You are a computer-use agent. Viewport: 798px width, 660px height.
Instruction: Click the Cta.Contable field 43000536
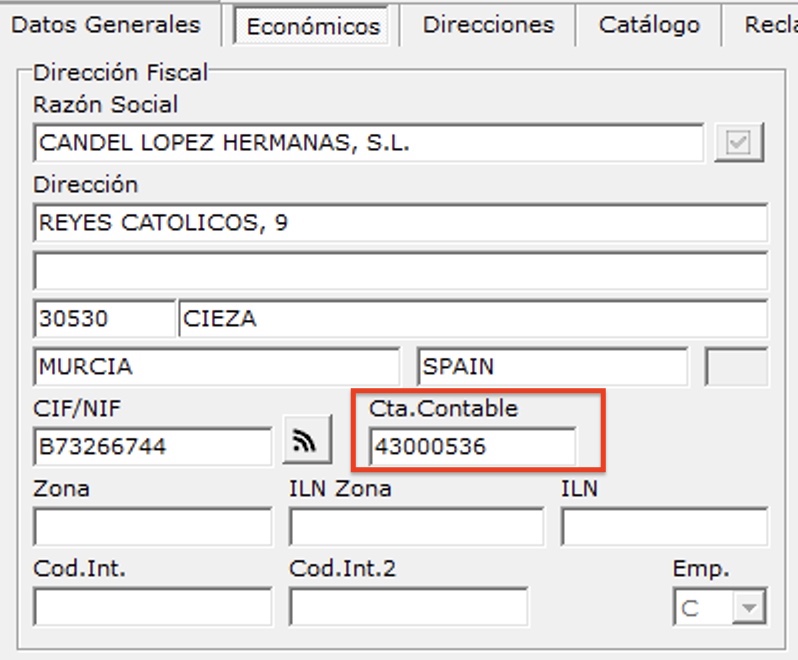(x=472, y=447)
